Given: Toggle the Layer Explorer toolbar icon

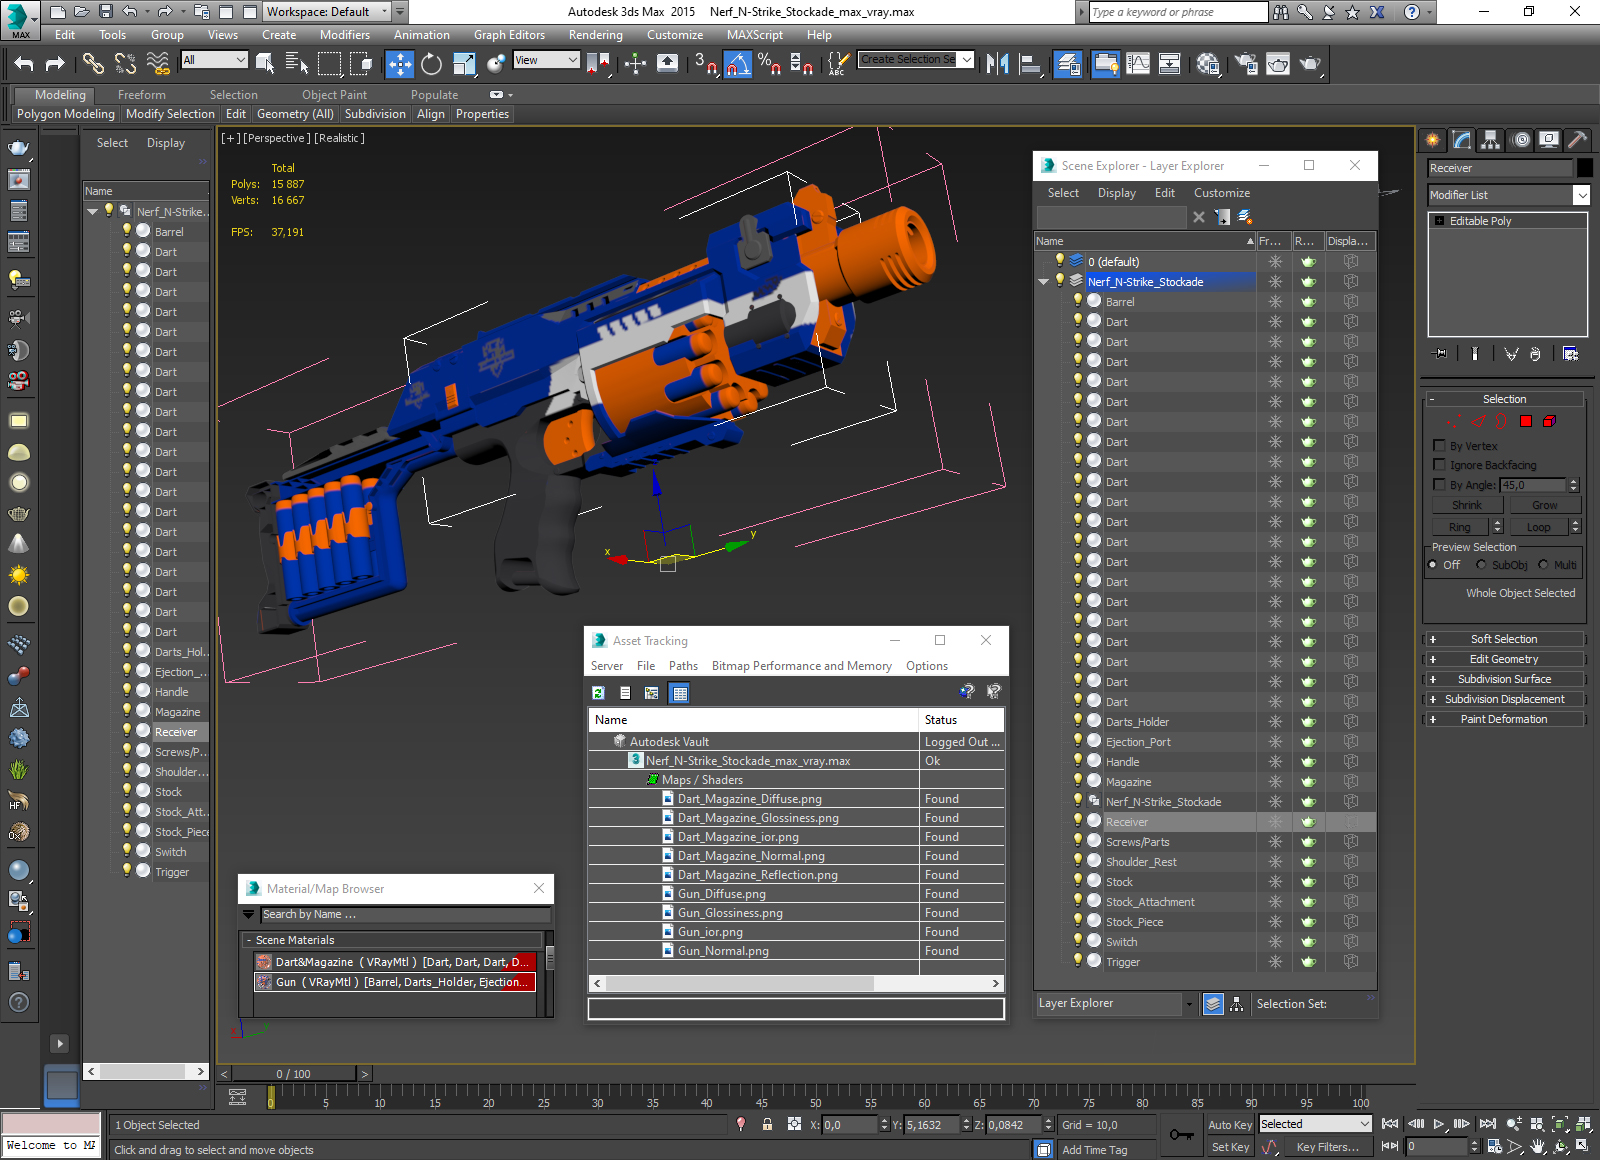Looking at the screenshot, I should 1068,64.
